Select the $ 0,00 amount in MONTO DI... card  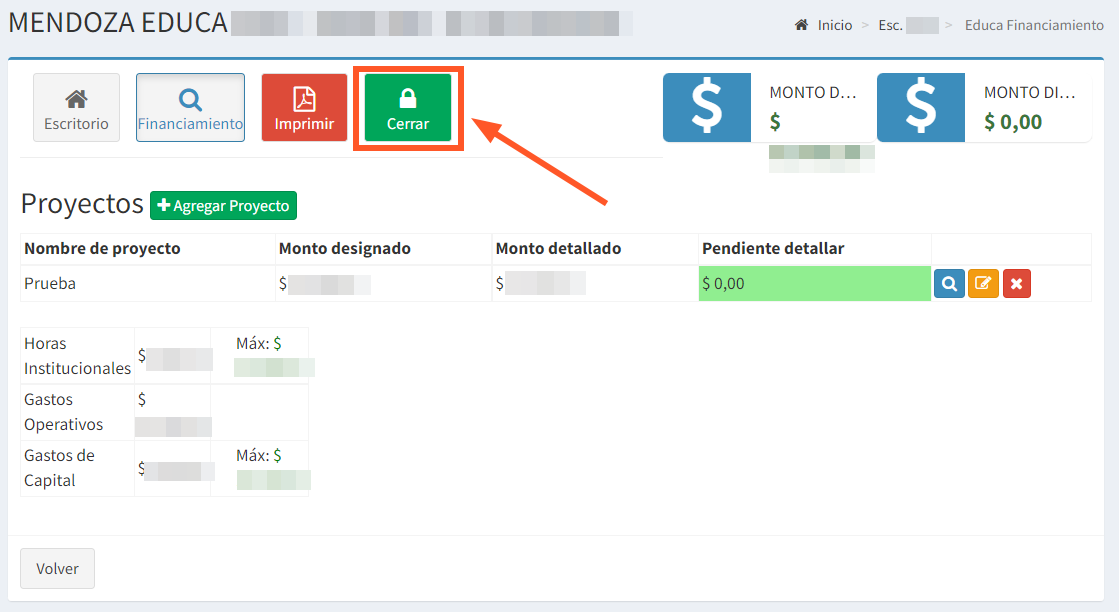click(x=1013, y=122)
